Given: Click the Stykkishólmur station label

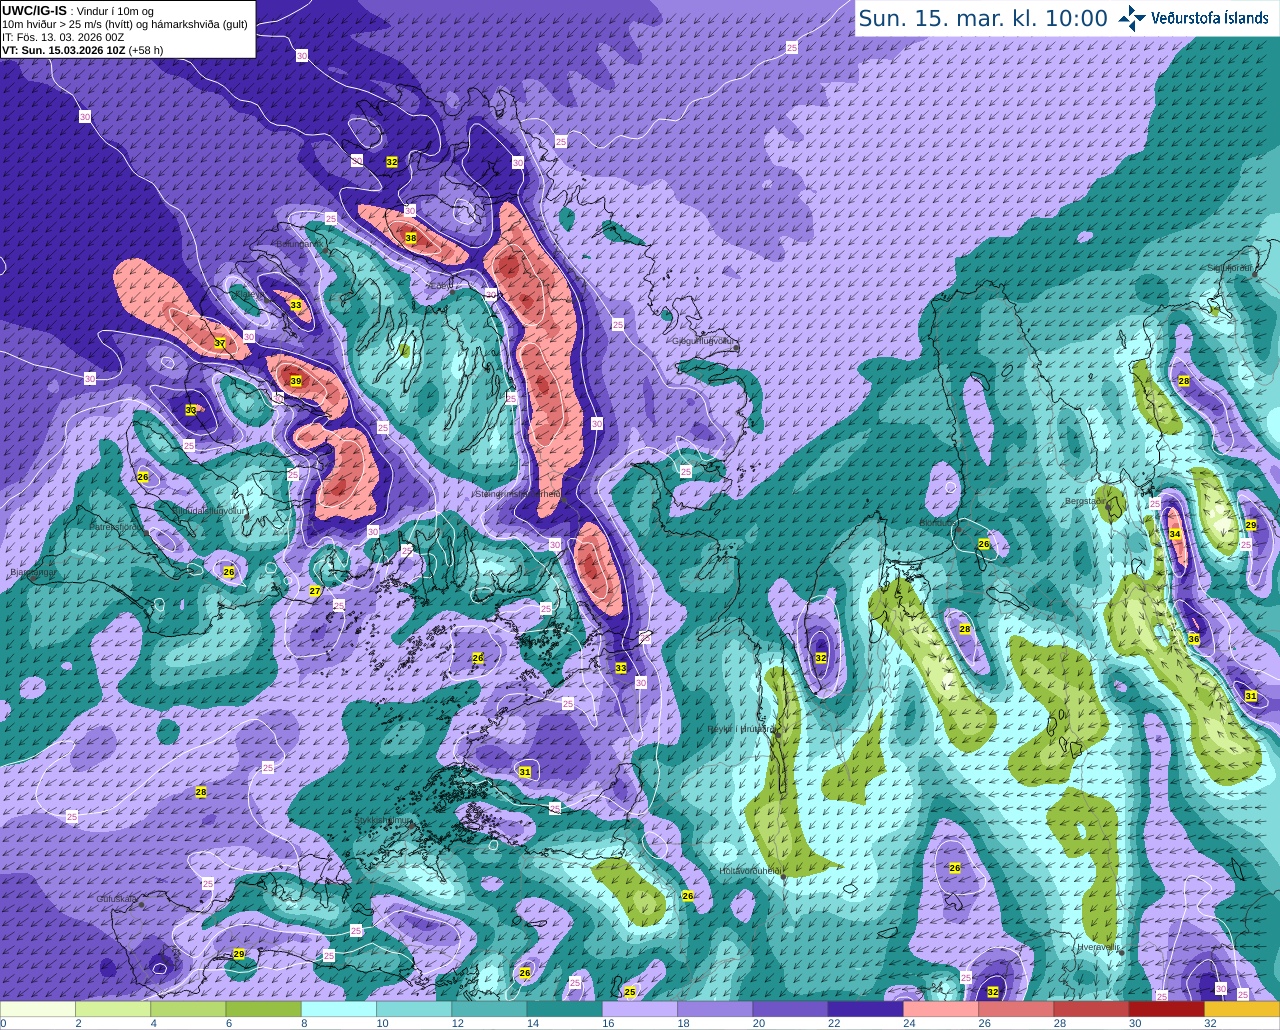Looking at the screenshot, I should click(382, 820).
